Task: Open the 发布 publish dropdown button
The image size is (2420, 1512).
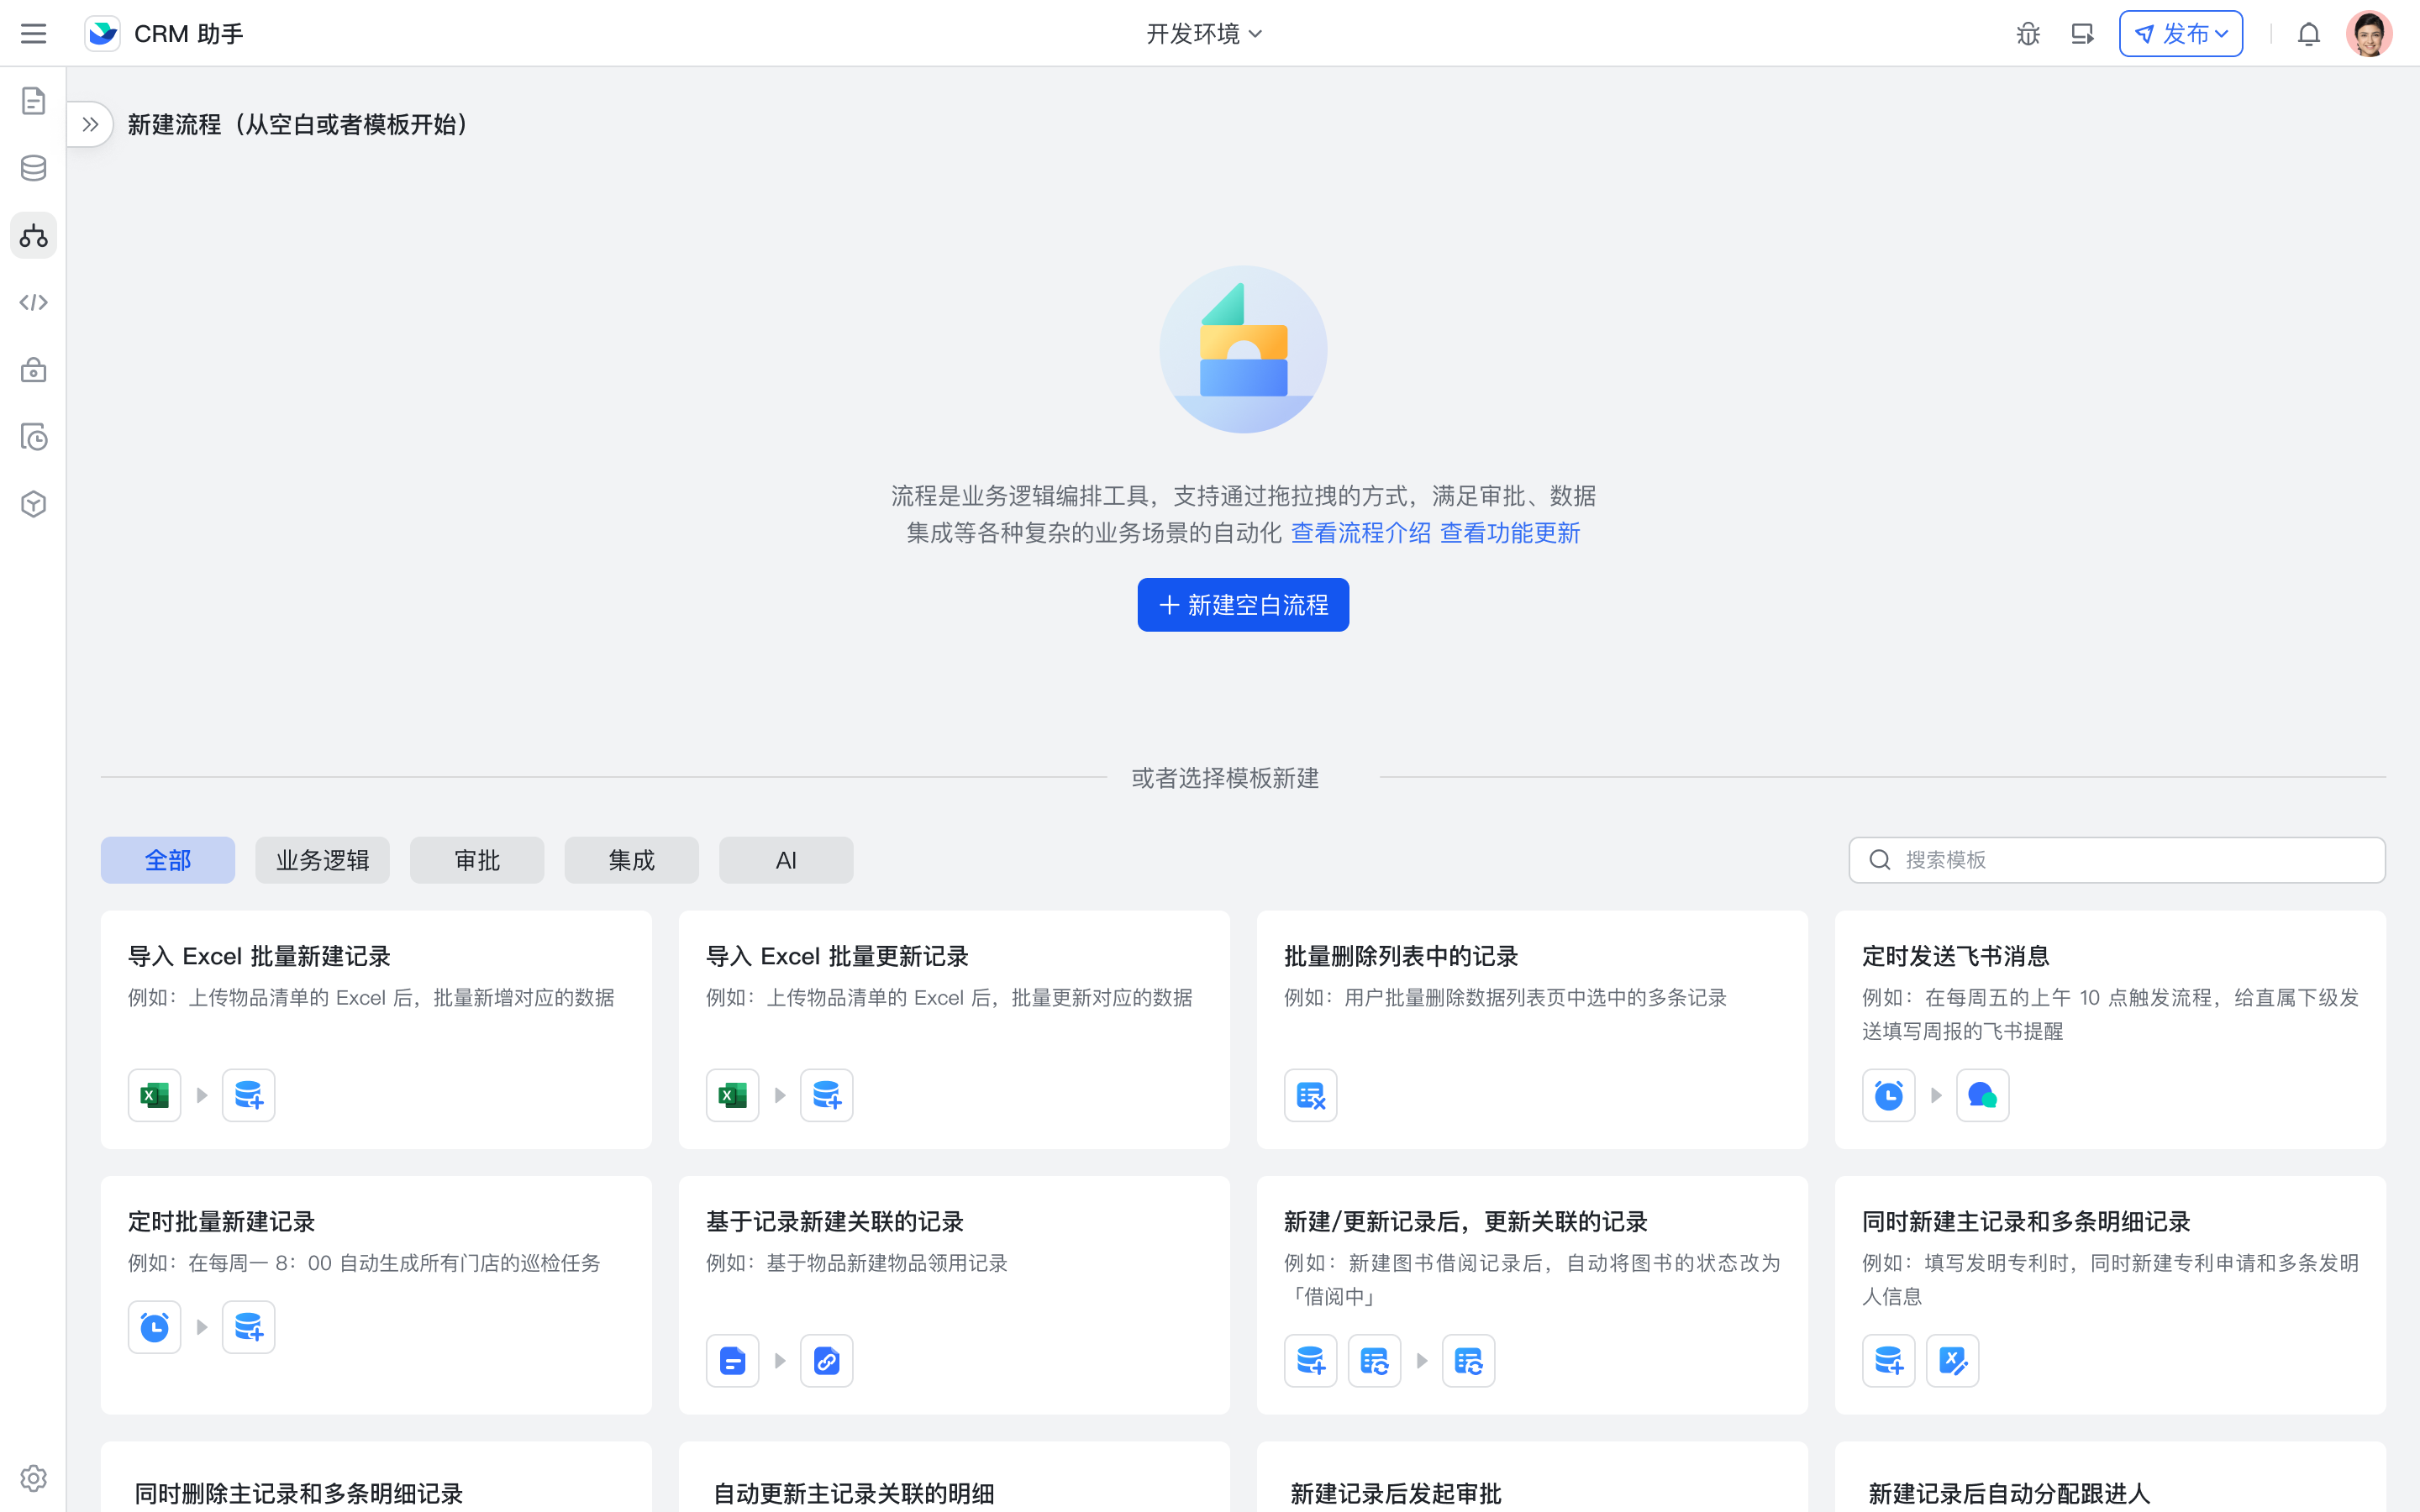Action: (2180, 34)
